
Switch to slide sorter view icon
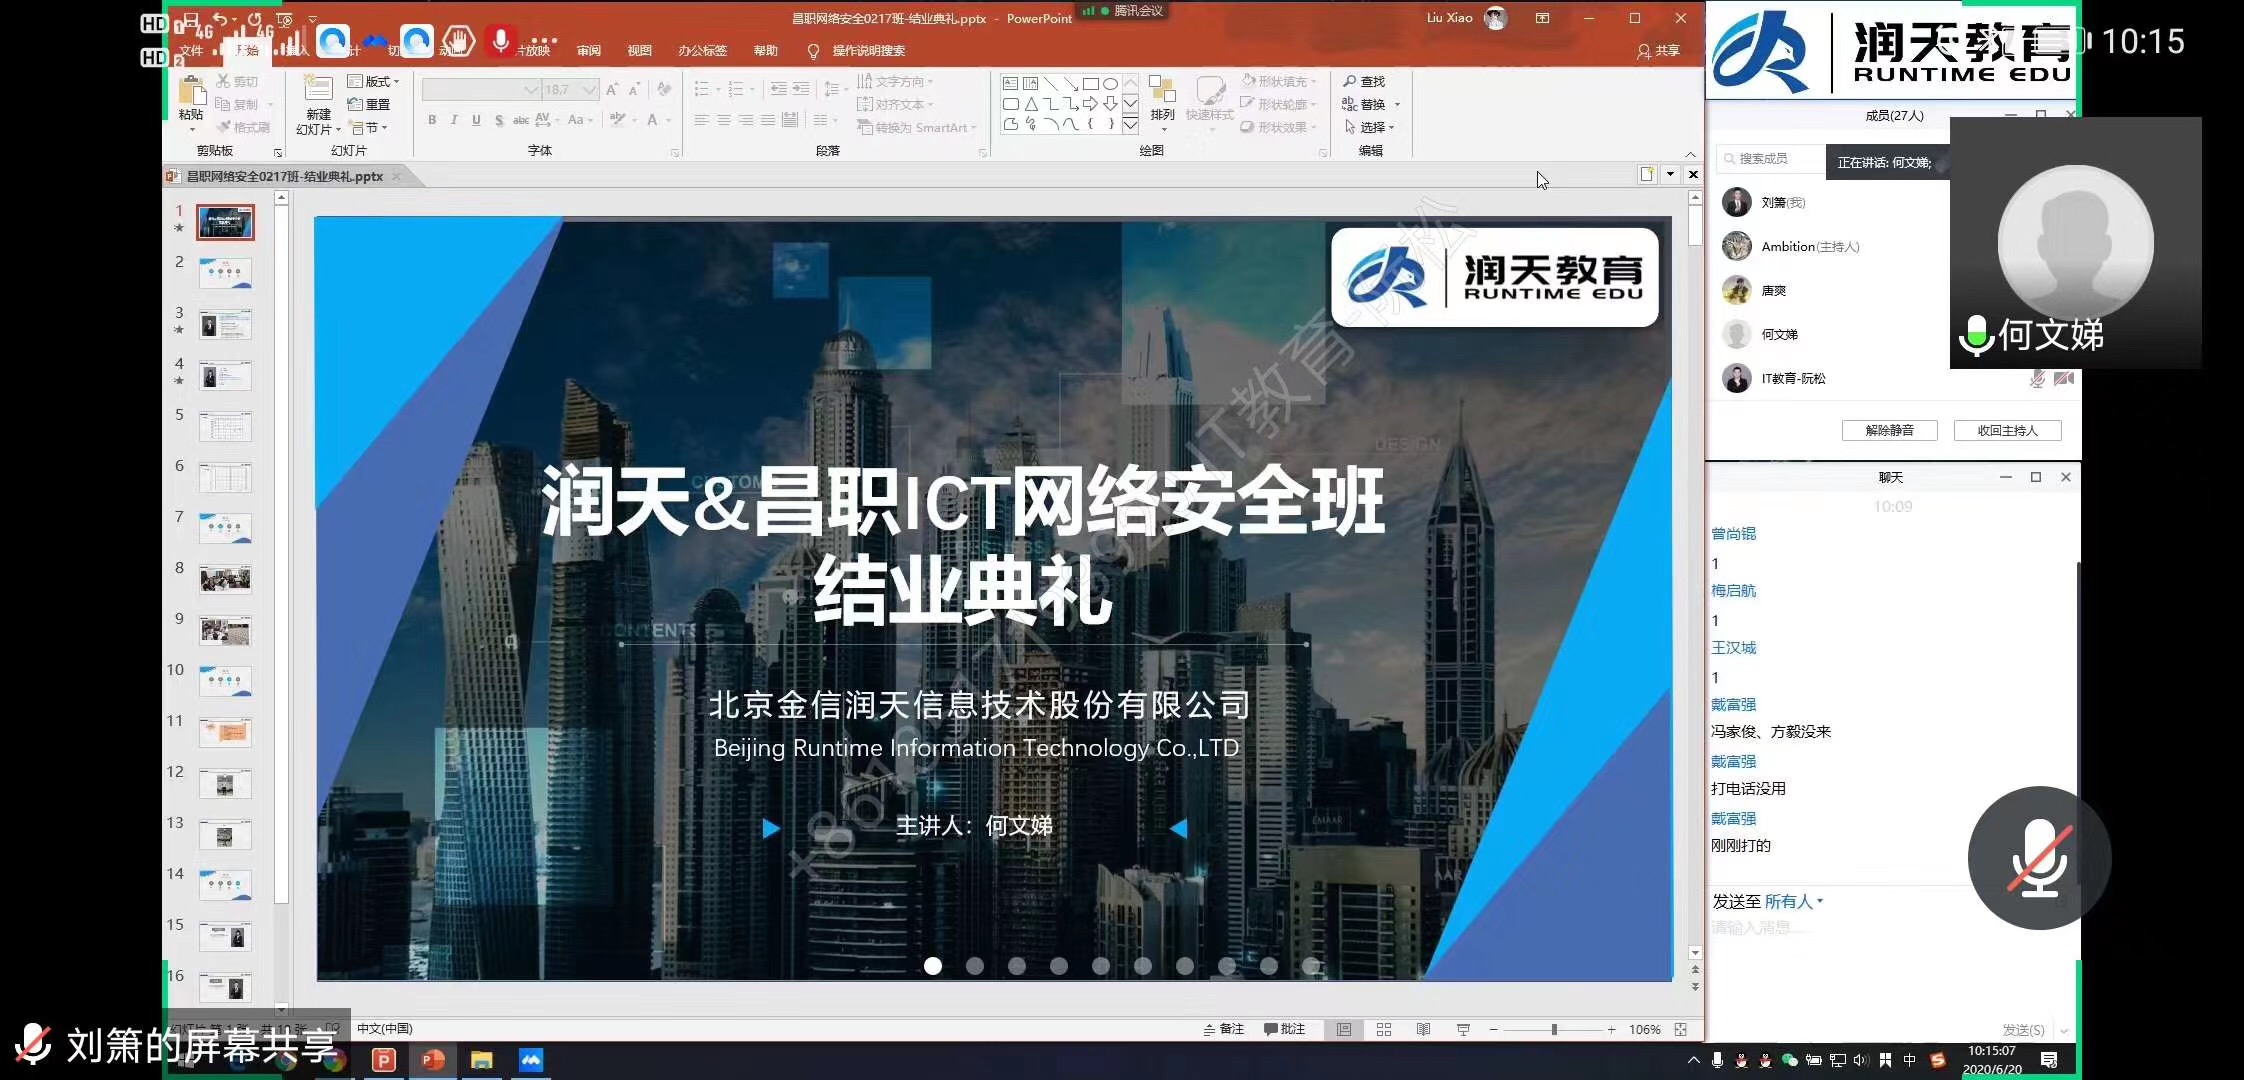click(1384, 1029)
